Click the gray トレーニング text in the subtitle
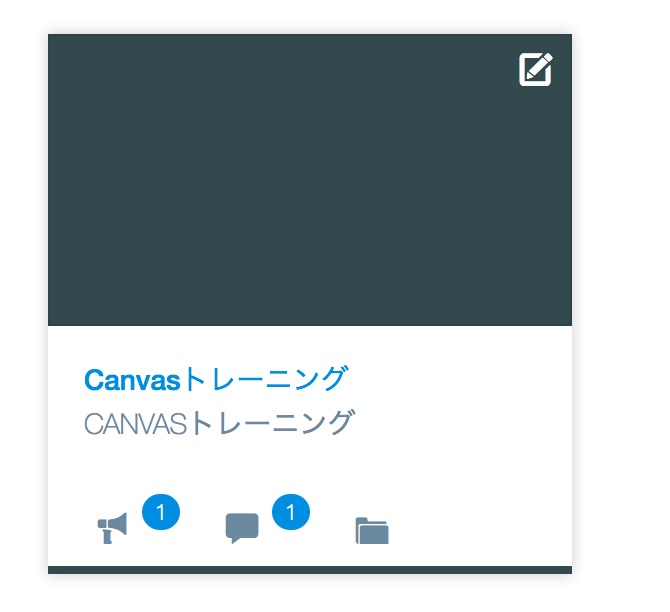The height and width of the screenshot is (612, 670). click(x=271, y=424)
